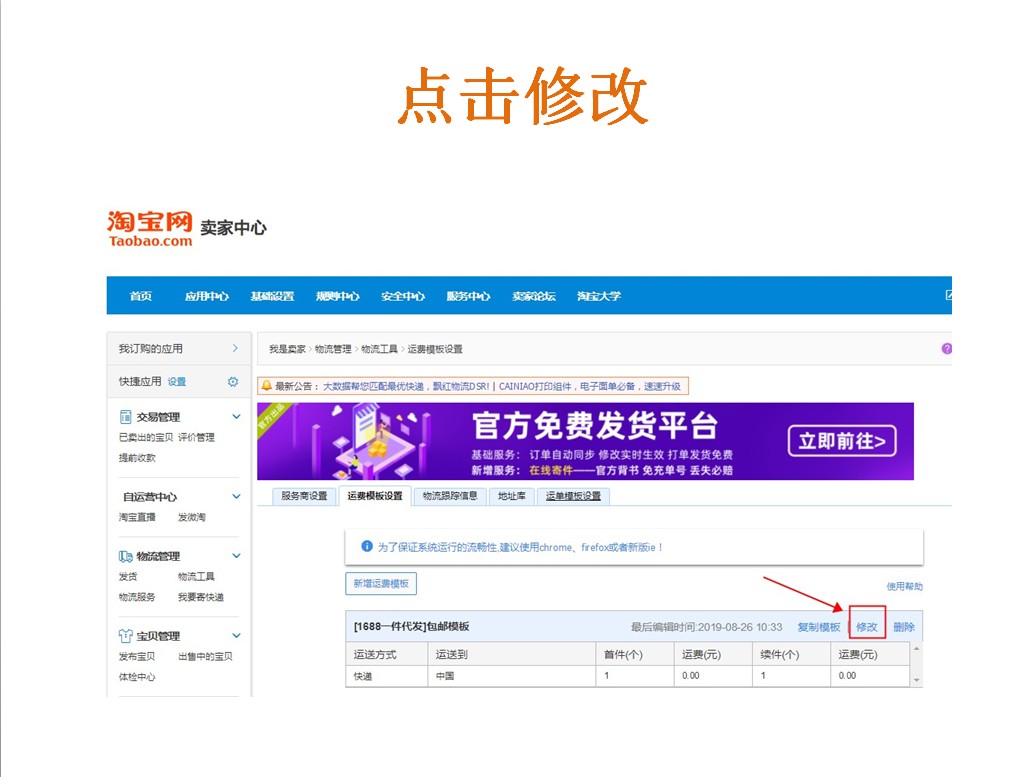Screen dimensions: 1035x777
Task: Switch to the 地址库 tab
Action: tap(511, 495)
